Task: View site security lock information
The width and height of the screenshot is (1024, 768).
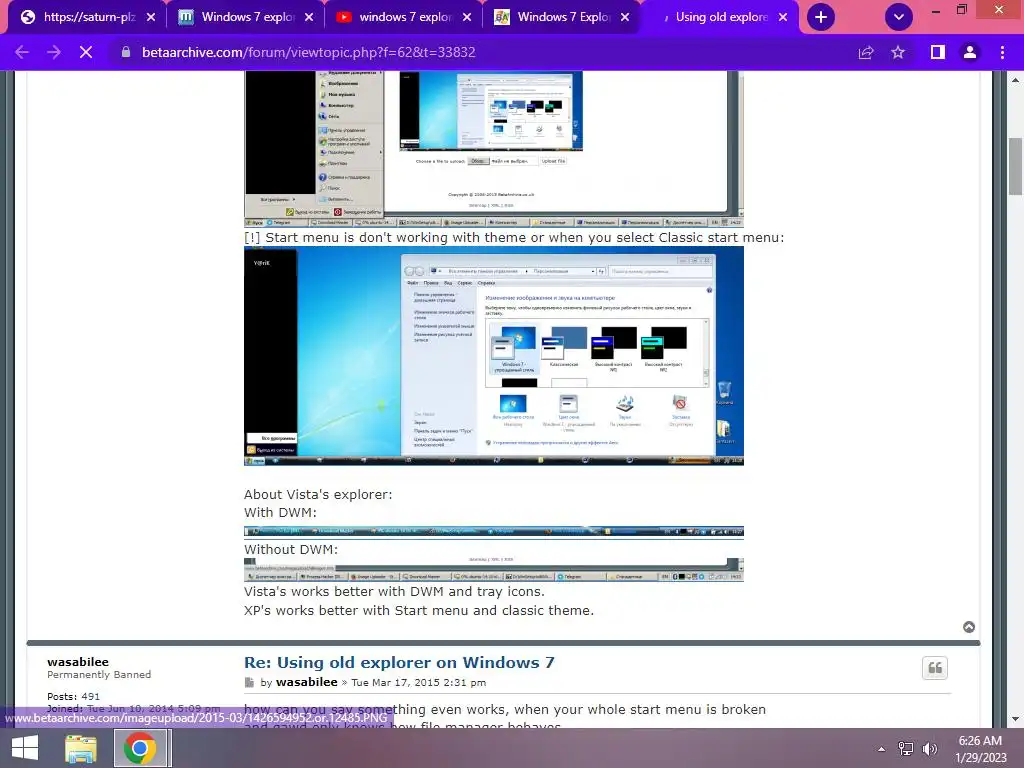Action: pyautogui.click(x=126, y=52)
